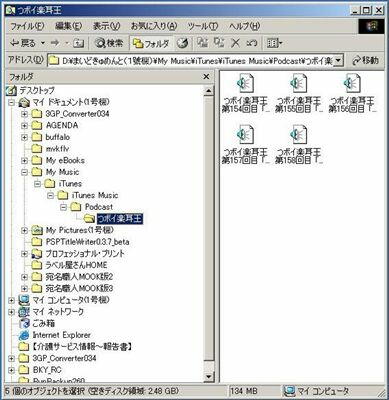Click the Back (戻る) button
This screenshot has height=400, width=389.
click(23, 43)
